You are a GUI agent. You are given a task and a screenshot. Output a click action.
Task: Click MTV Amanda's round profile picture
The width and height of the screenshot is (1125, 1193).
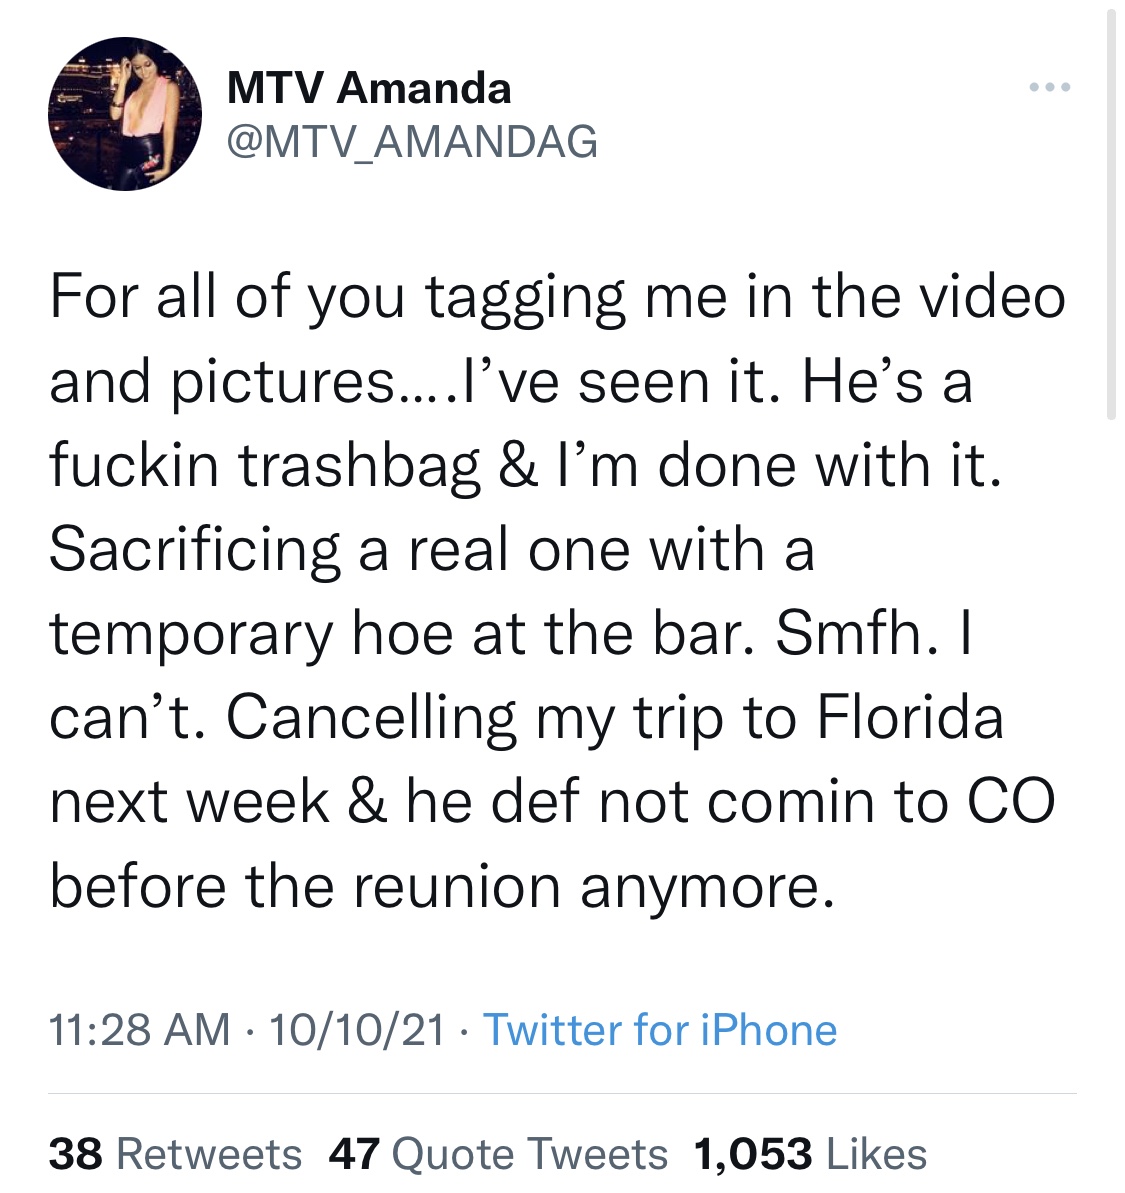point(125,114)
